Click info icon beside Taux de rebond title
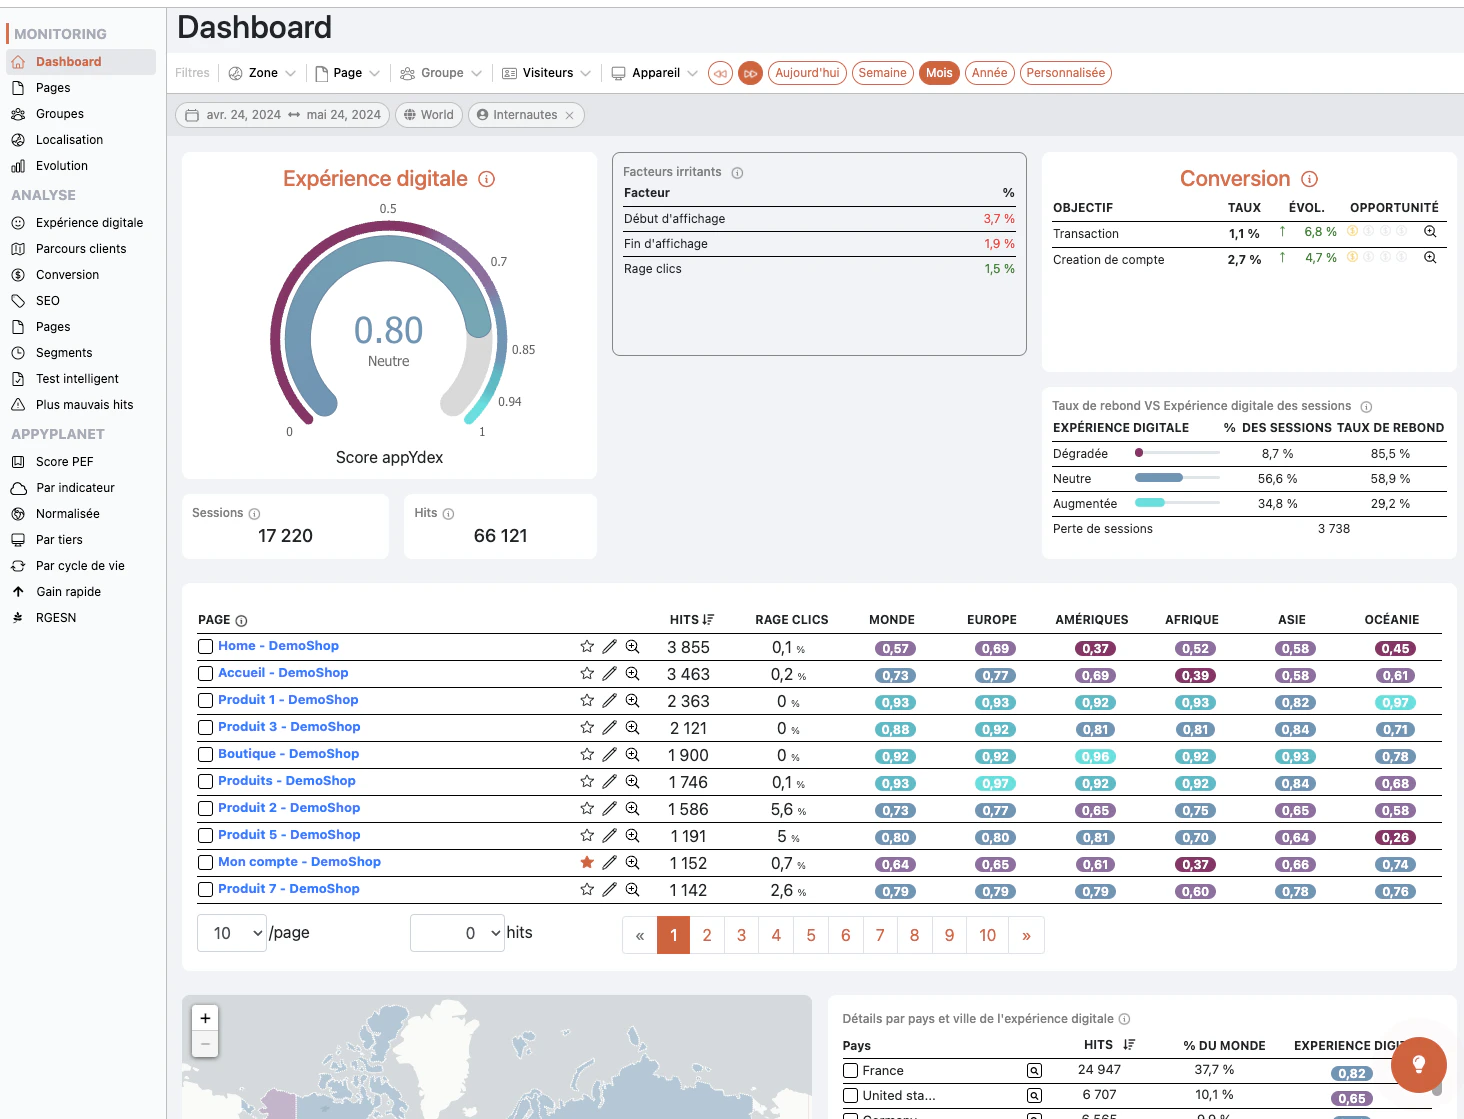Screen dimensions: 1464x1119 [1366, 407]
